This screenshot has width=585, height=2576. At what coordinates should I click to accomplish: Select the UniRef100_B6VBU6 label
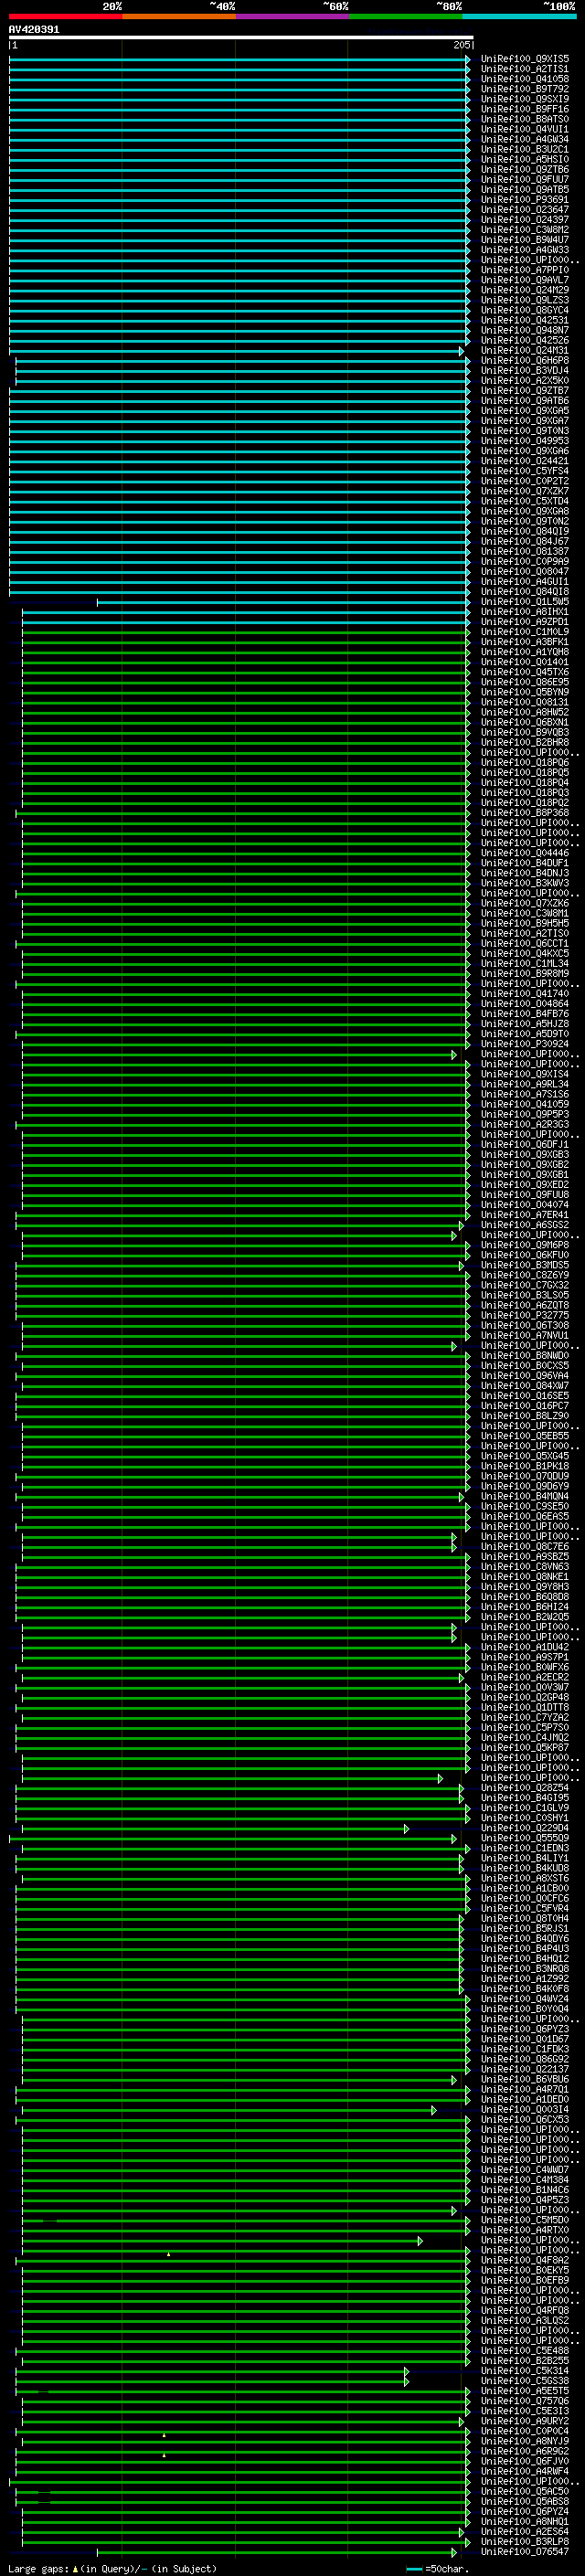tap(525, 2080)
